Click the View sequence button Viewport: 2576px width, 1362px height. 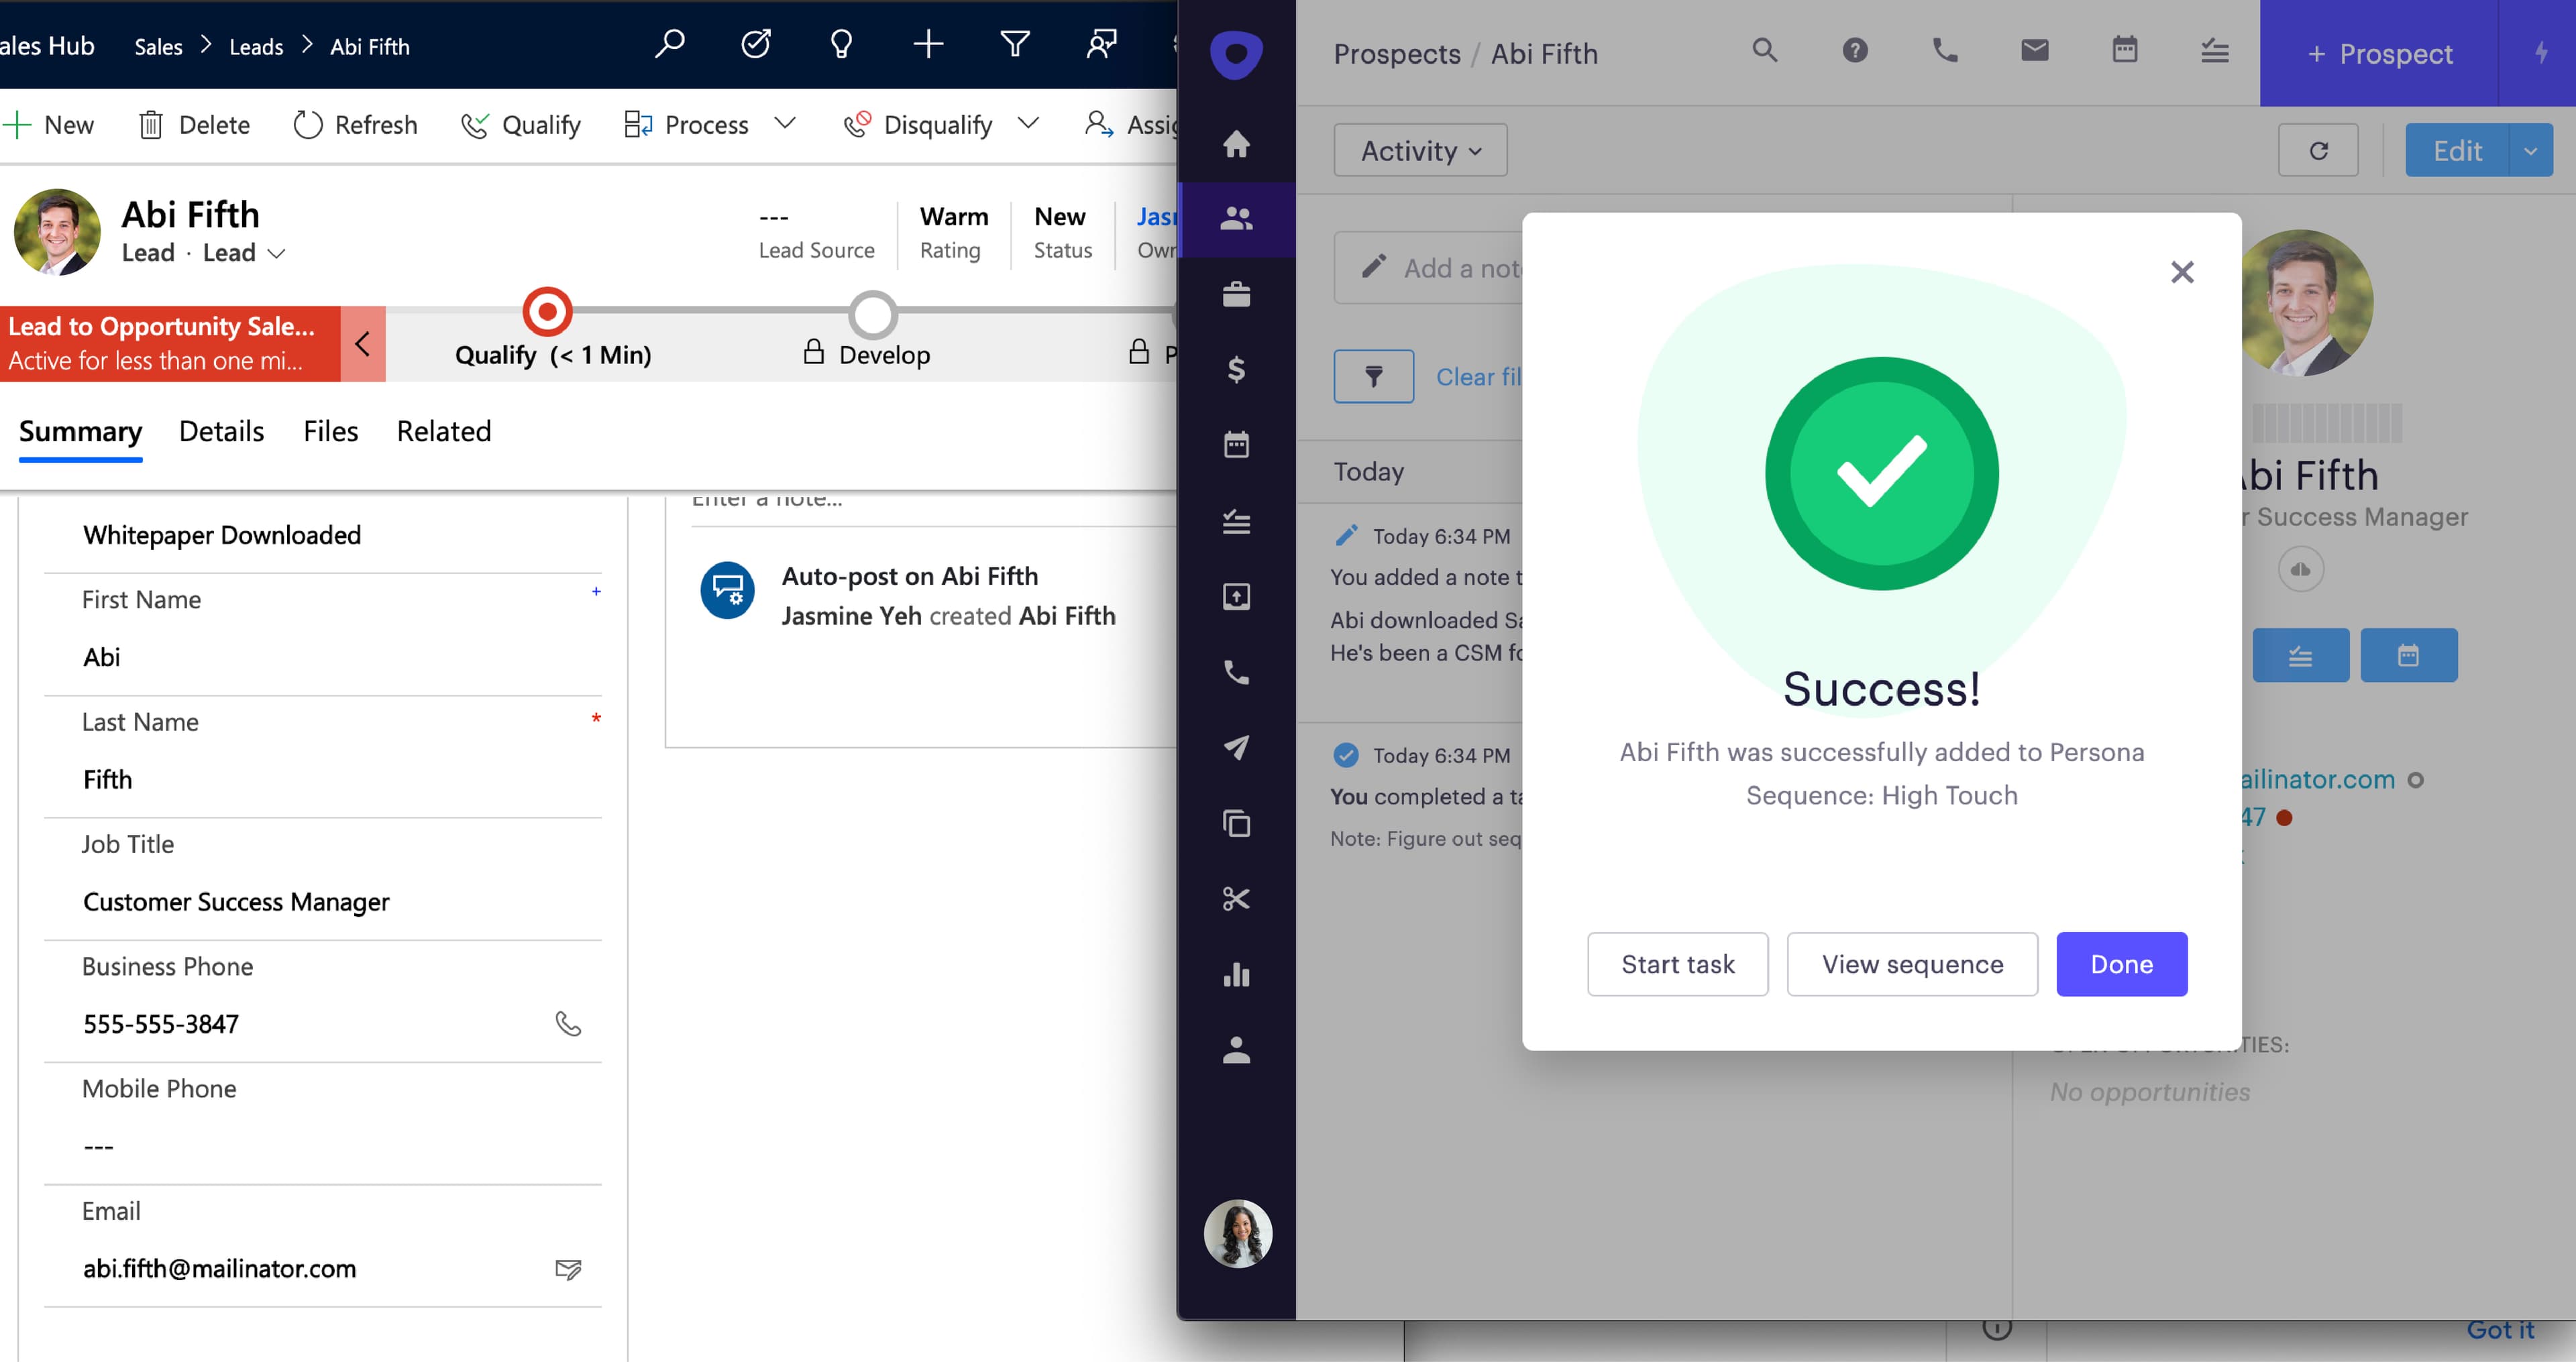pyautogui.click(x=1912, y=964)
